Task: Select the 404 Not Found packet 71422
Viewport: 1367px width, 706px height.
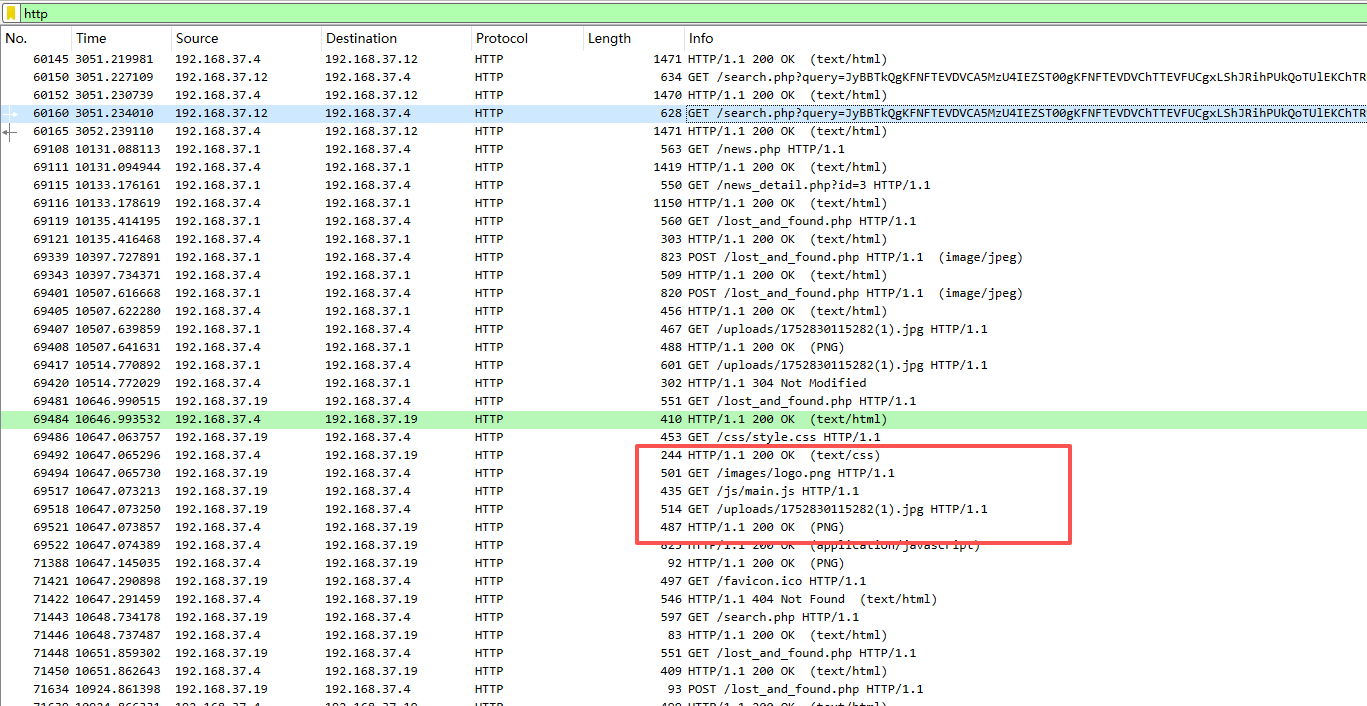Action: tap(400, 599)
